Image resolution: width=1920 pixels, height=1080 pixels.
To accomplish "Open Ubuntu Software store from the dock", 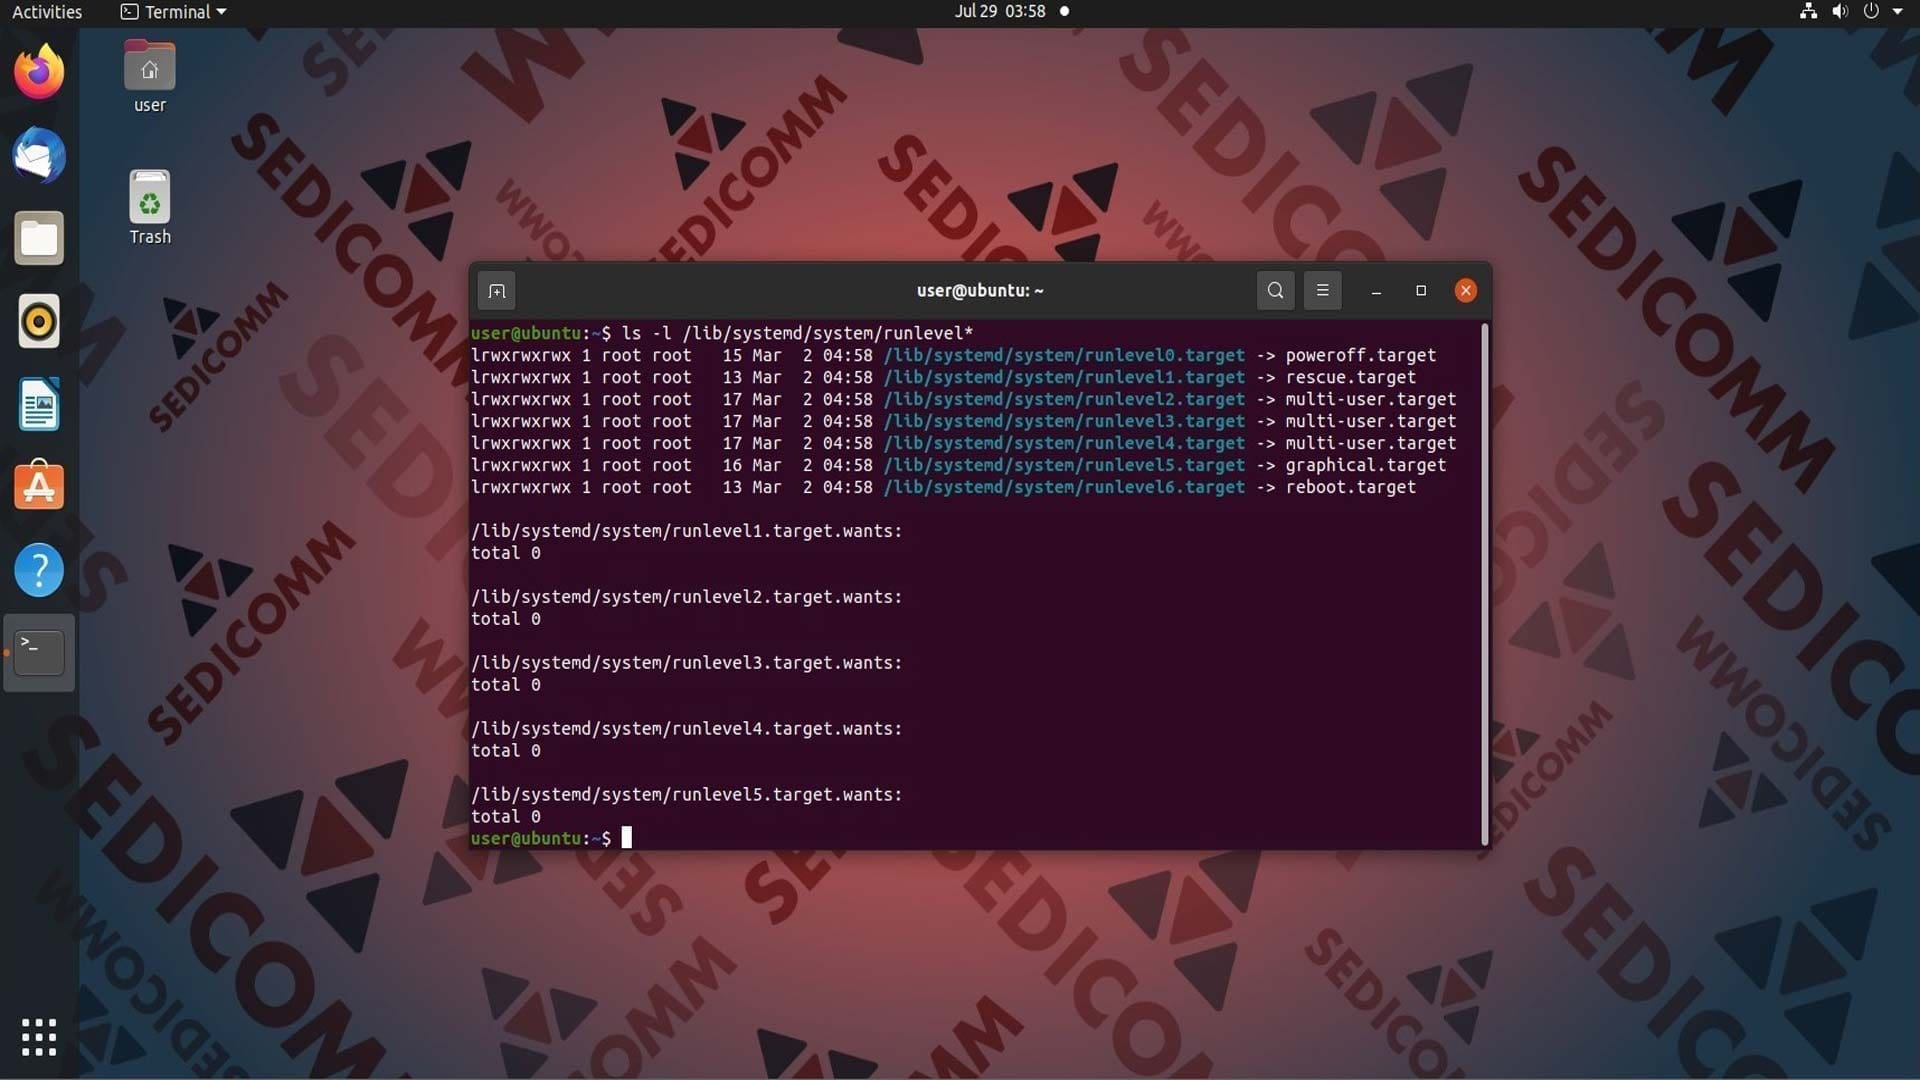I will pos(39,486).
